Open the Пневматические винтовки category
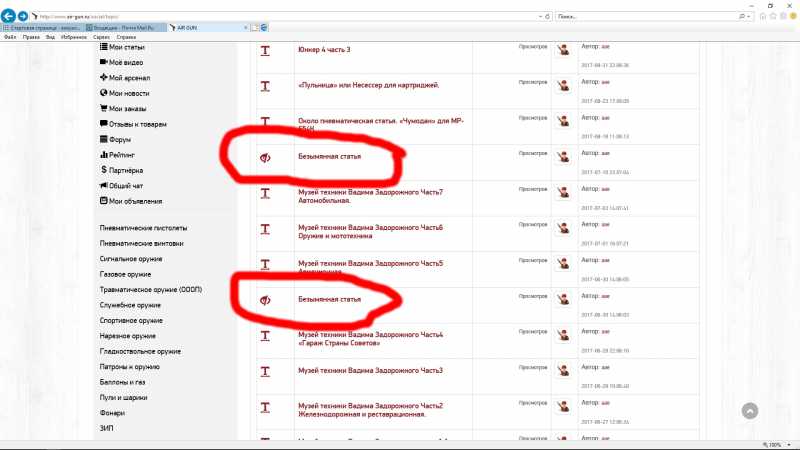The height and width of the screenshot is (450, 800). coord(141,243)
